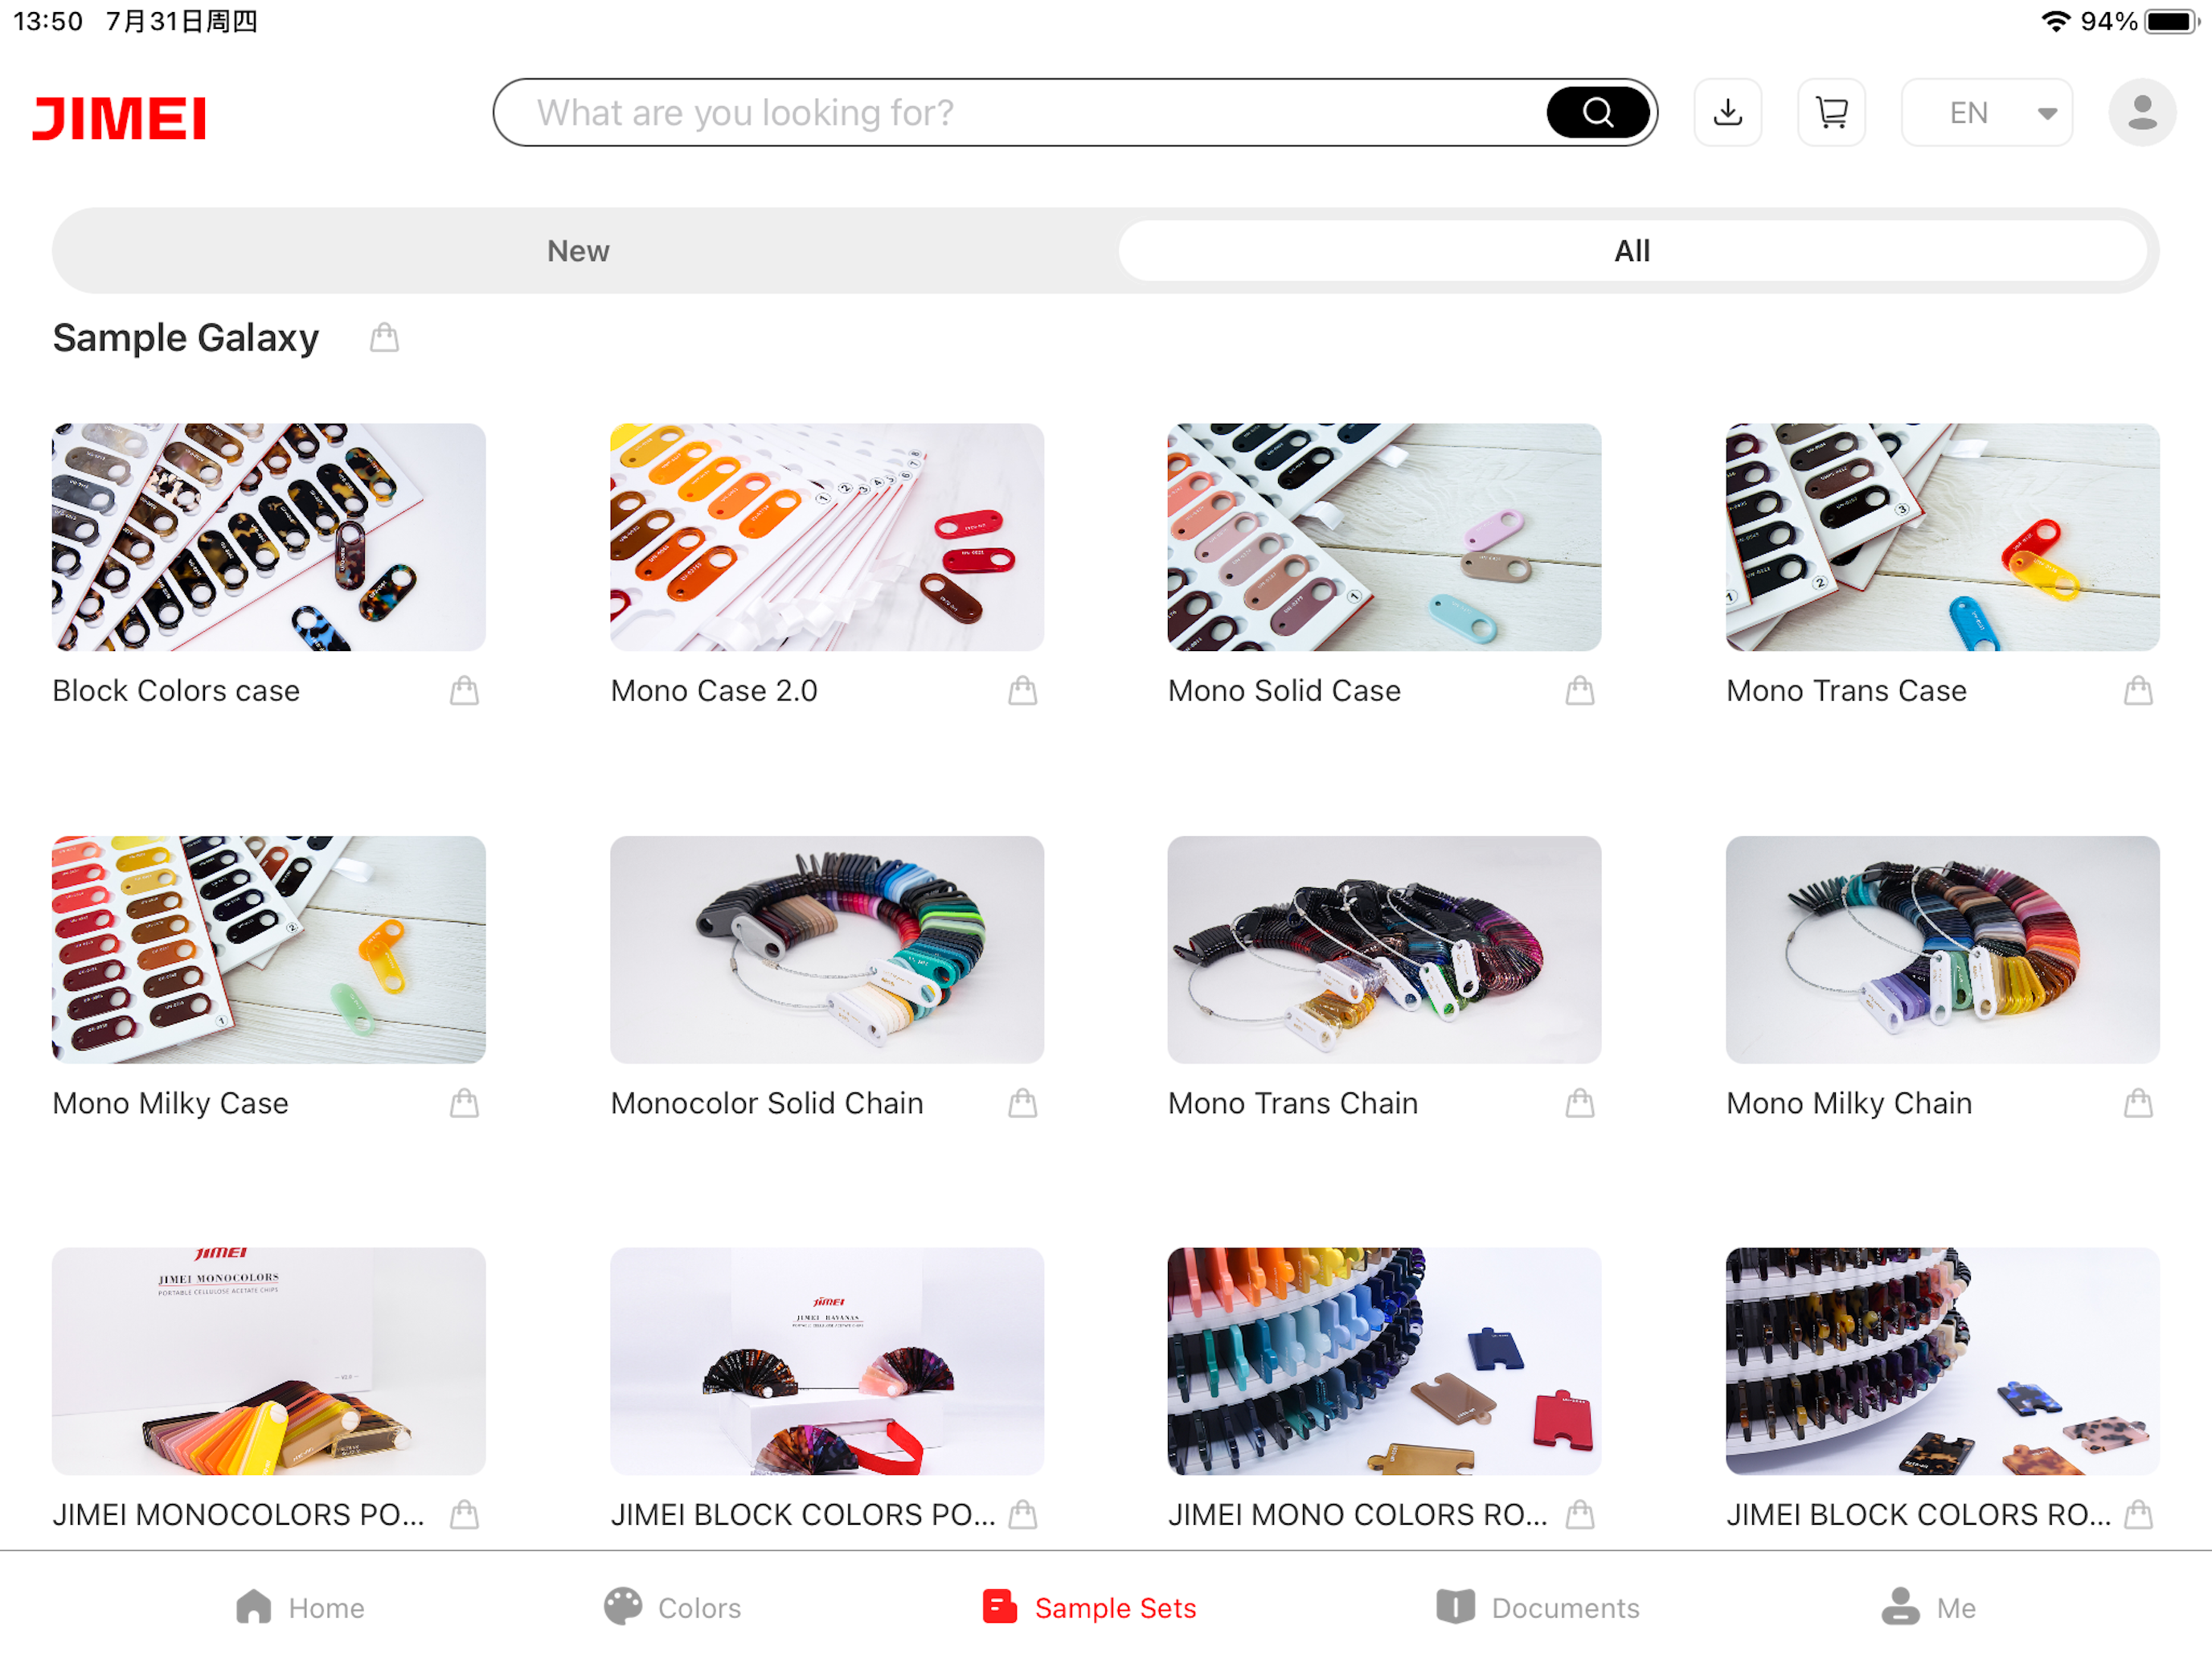
Task: Add Mono Trans Chain to bag
Action: tap(1580, 1103)
